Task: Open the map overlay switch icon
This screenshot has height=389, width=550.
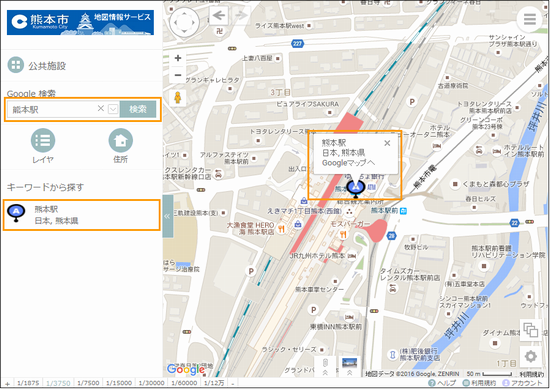Action: pyautogui.click(x=531, y=330)
